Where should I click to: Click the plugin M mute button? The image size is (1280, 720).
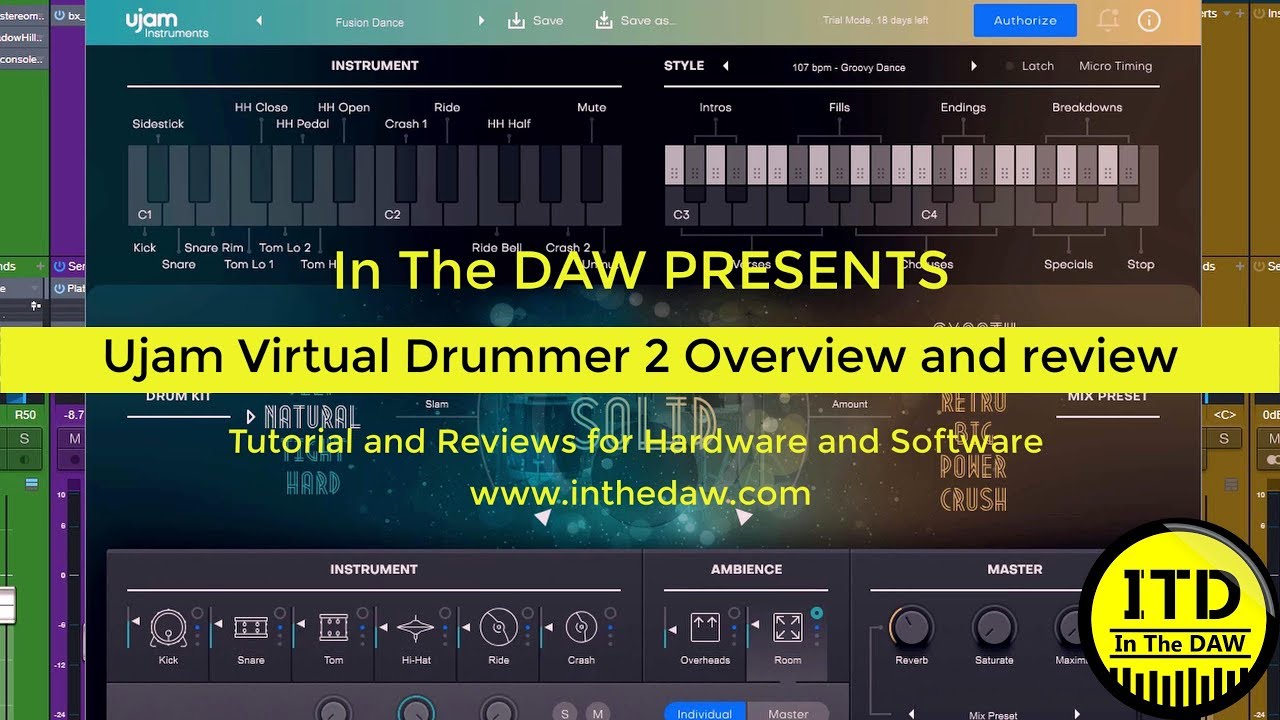coord(597,713)
